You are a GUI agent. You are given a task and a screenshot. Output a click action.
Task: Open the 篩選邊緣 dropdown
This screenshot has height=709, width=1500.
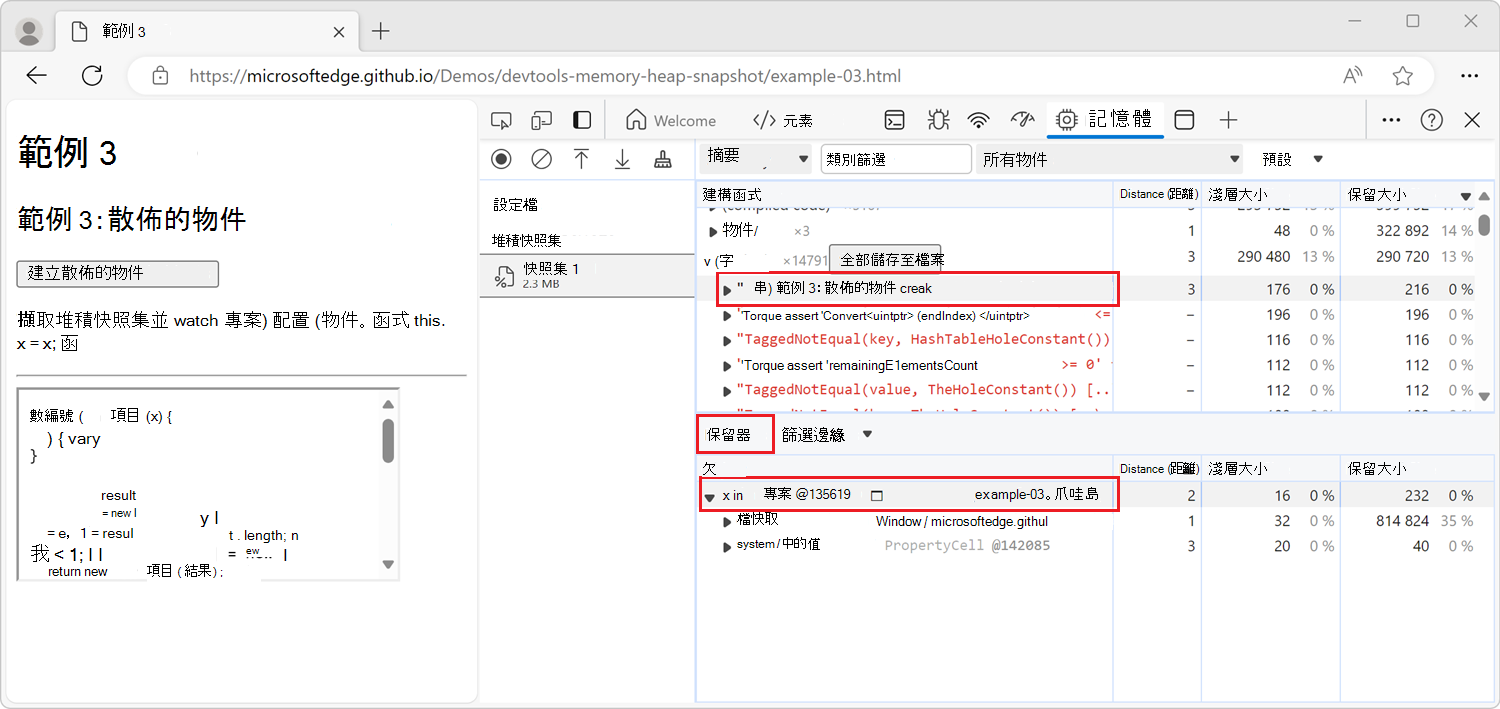point(827,435)
